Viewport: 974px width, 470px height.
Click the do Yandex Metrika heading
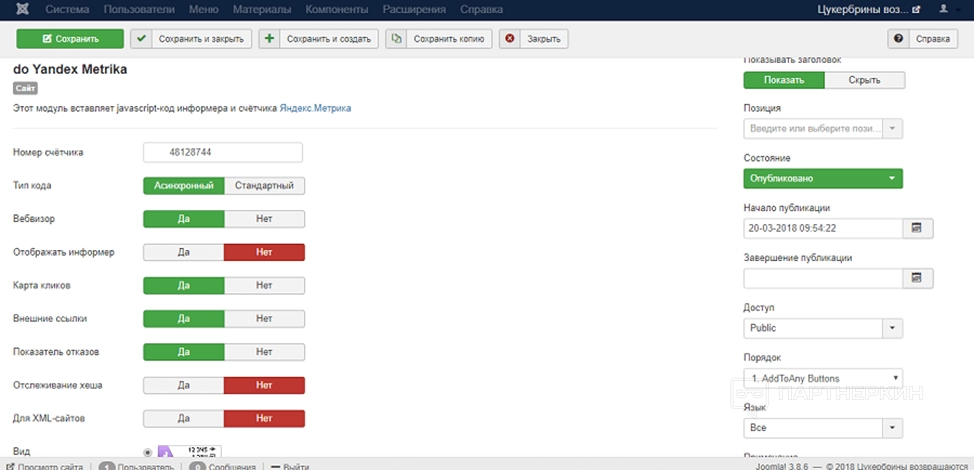point(70,70)
